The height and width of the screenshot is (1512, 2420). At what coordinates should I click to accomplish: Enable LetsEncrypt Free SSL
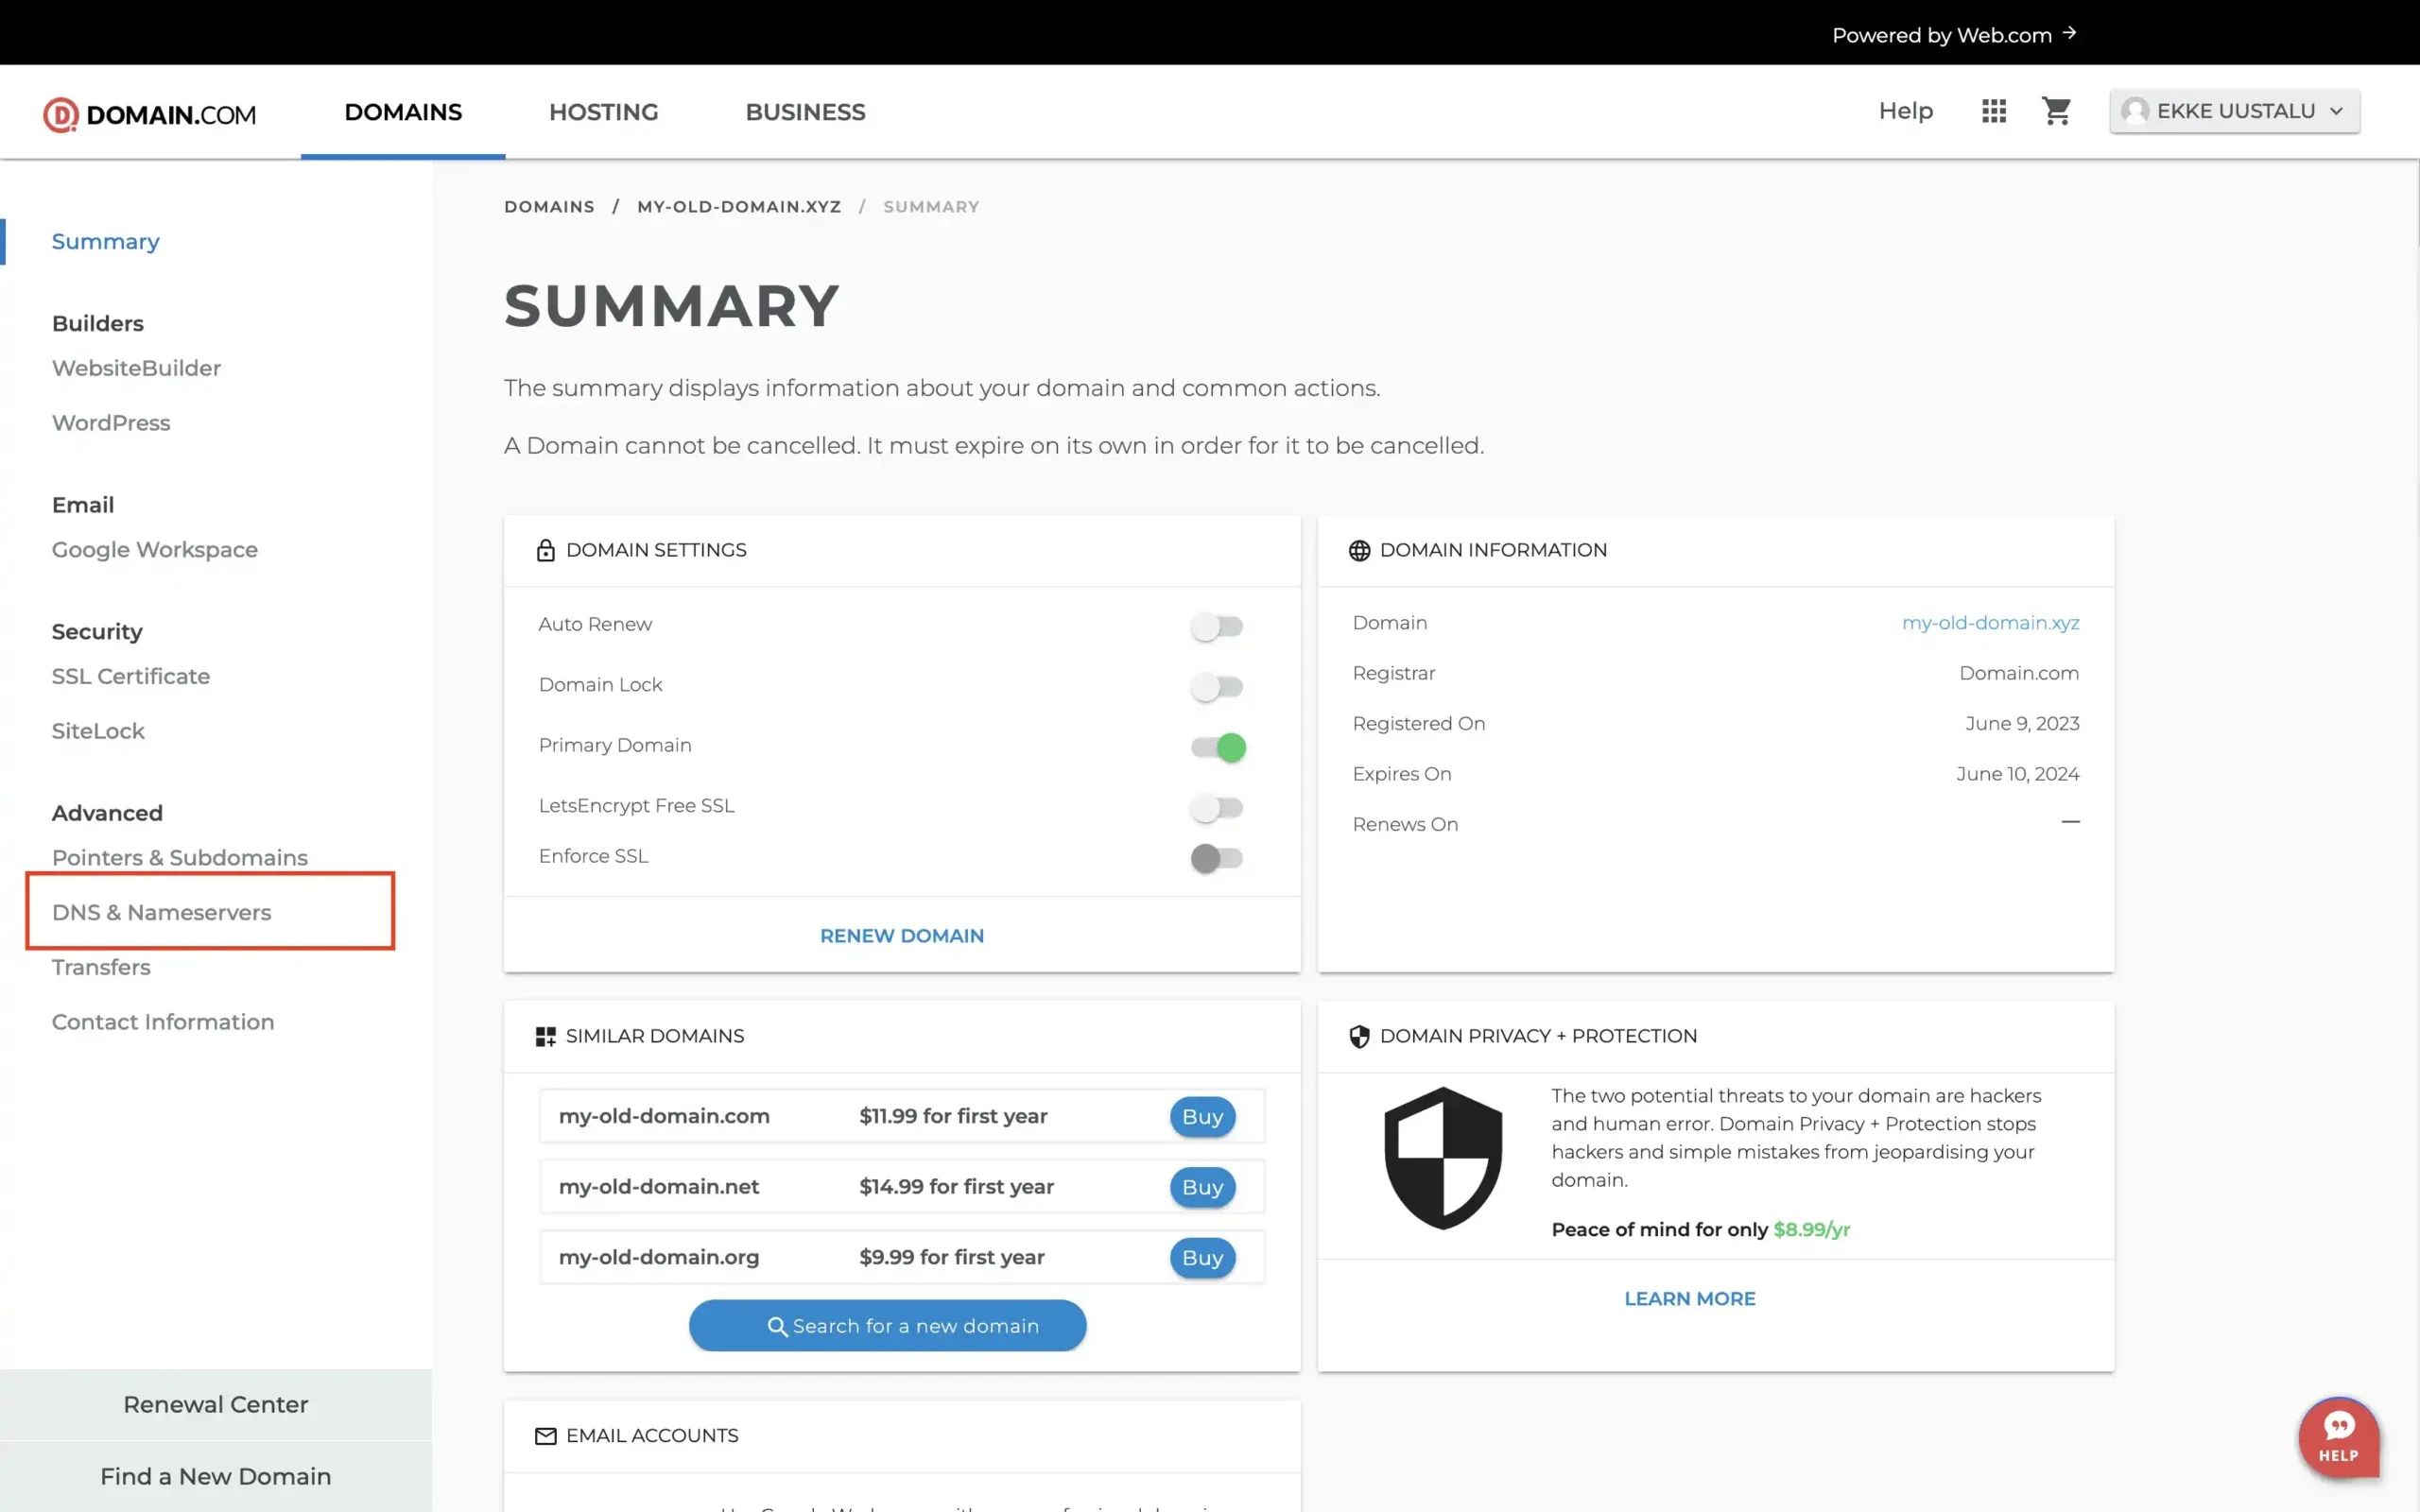click(x=1218, y=807)
